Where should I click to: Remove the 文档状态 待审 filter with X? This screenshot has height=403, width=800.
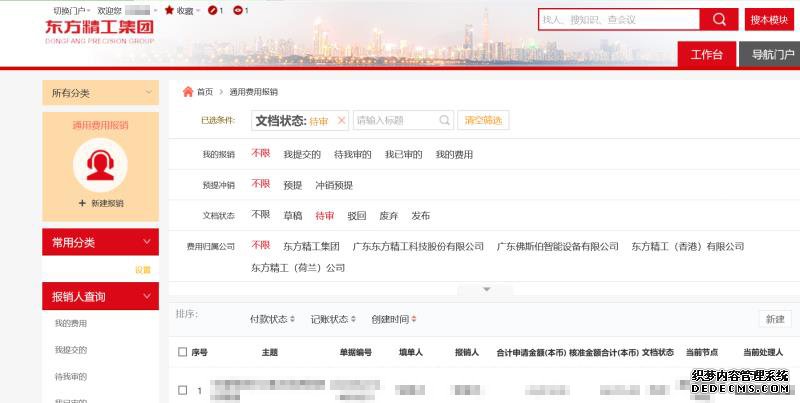pos(341,121)
